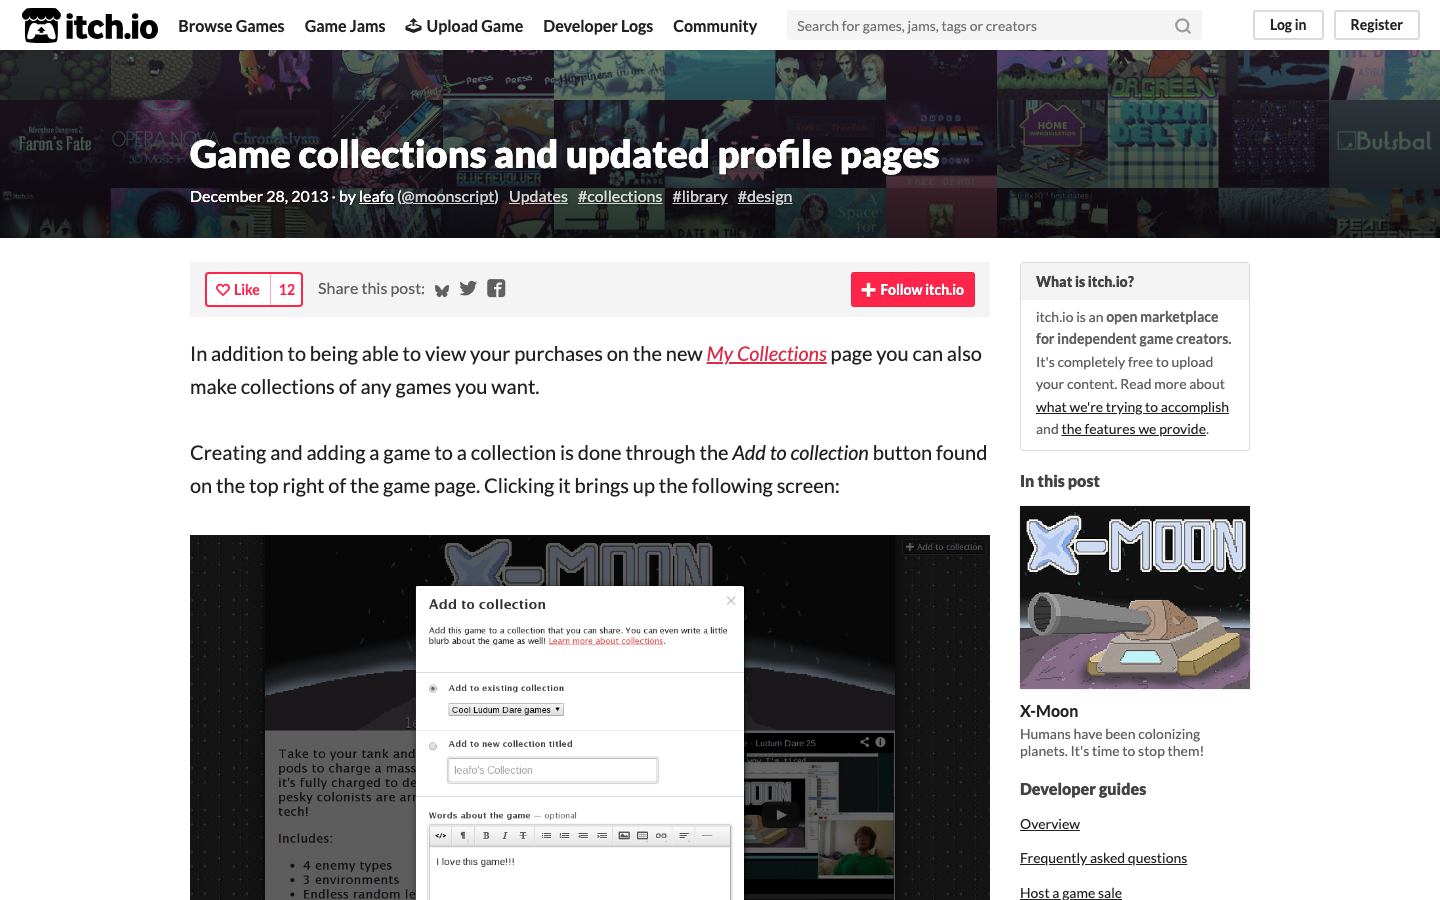Viewport: 1440px width, 900px height.
Task: Open the Overview developer guide
Action: click(x=1050, y=824)
